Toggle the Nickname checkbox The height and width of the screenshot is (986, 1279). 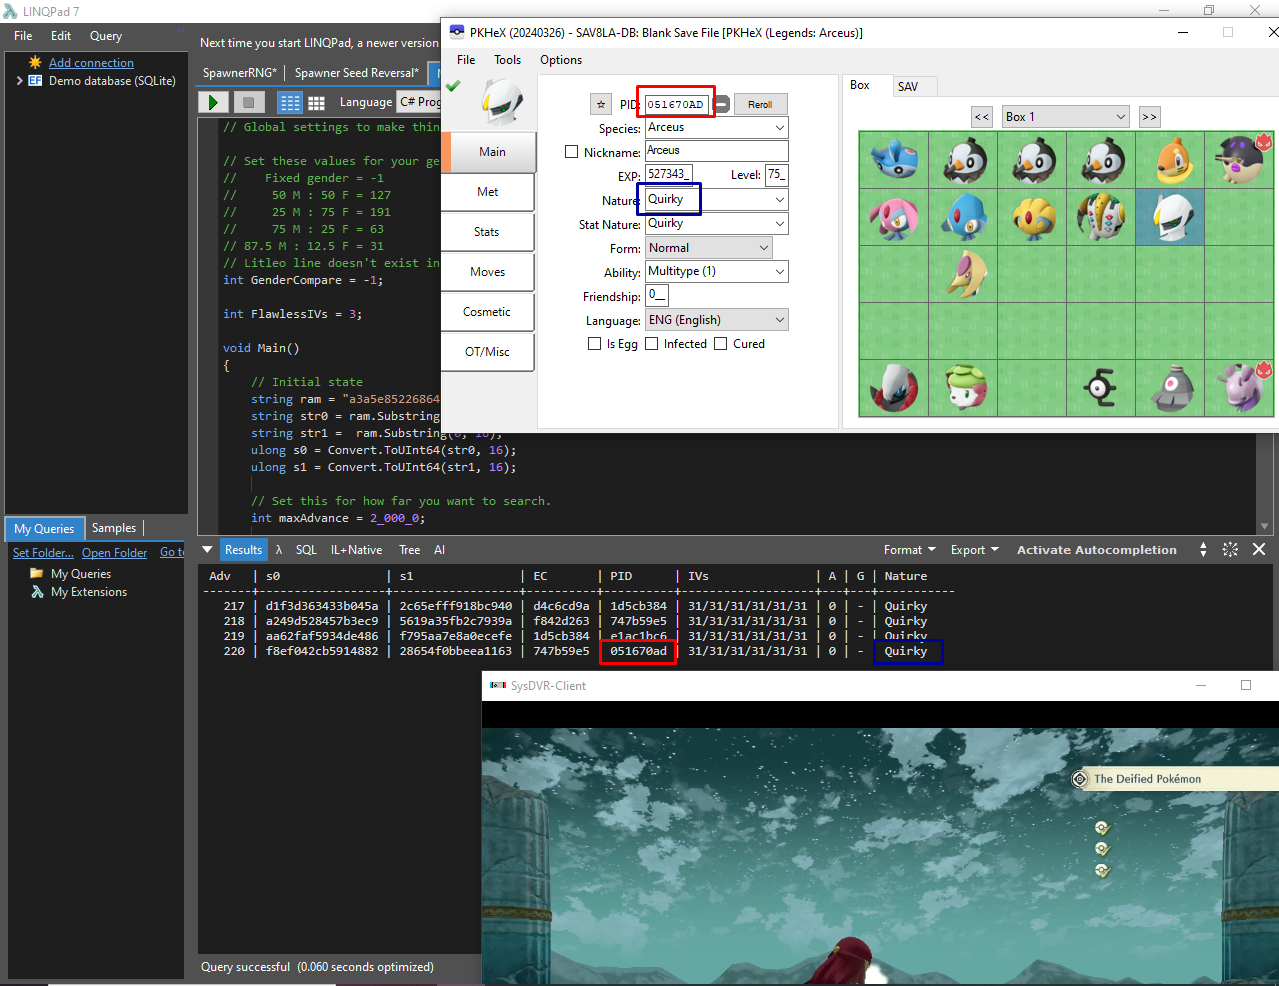tap(572, 152)
